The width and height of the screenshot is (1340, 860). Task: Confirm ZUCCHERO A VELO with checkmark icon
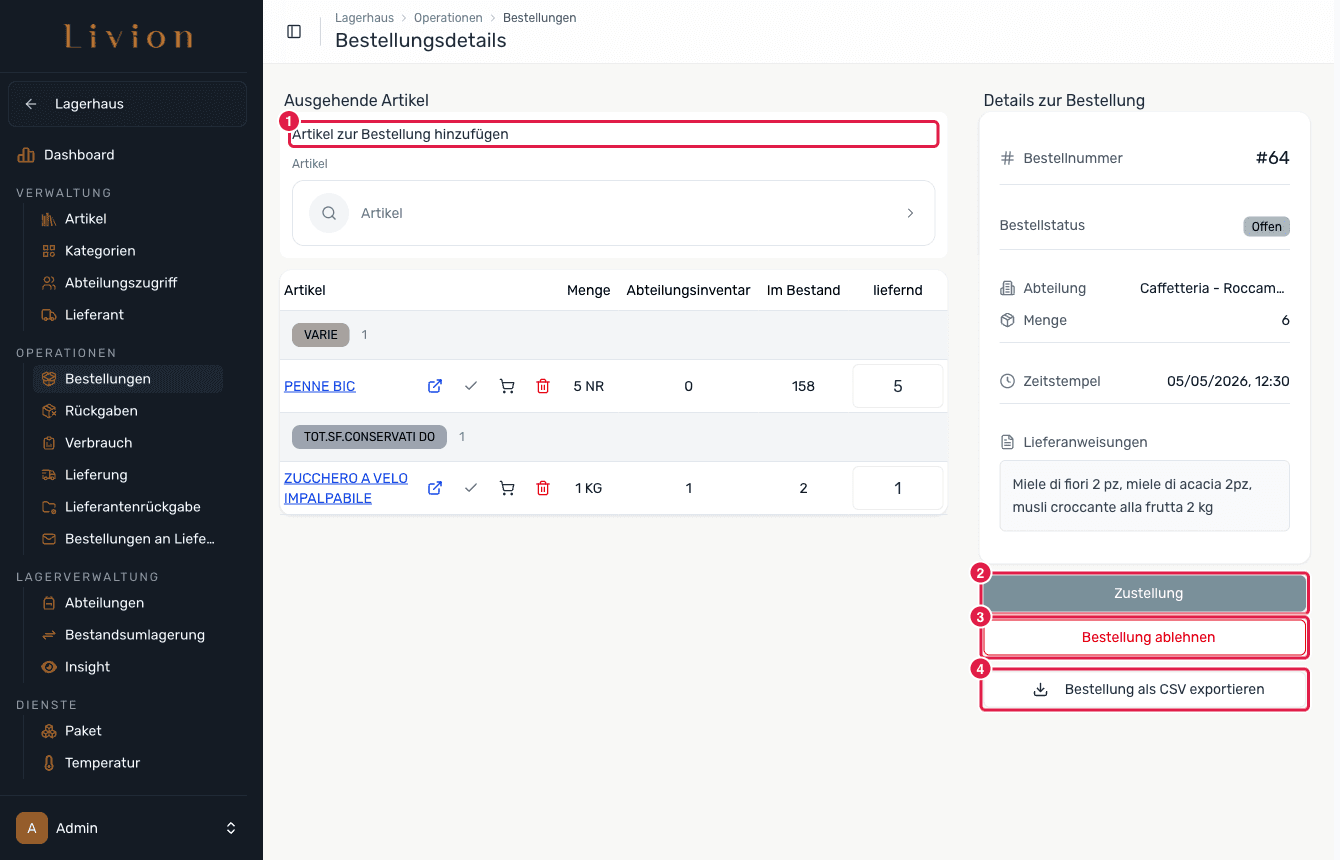click(471, 488)
